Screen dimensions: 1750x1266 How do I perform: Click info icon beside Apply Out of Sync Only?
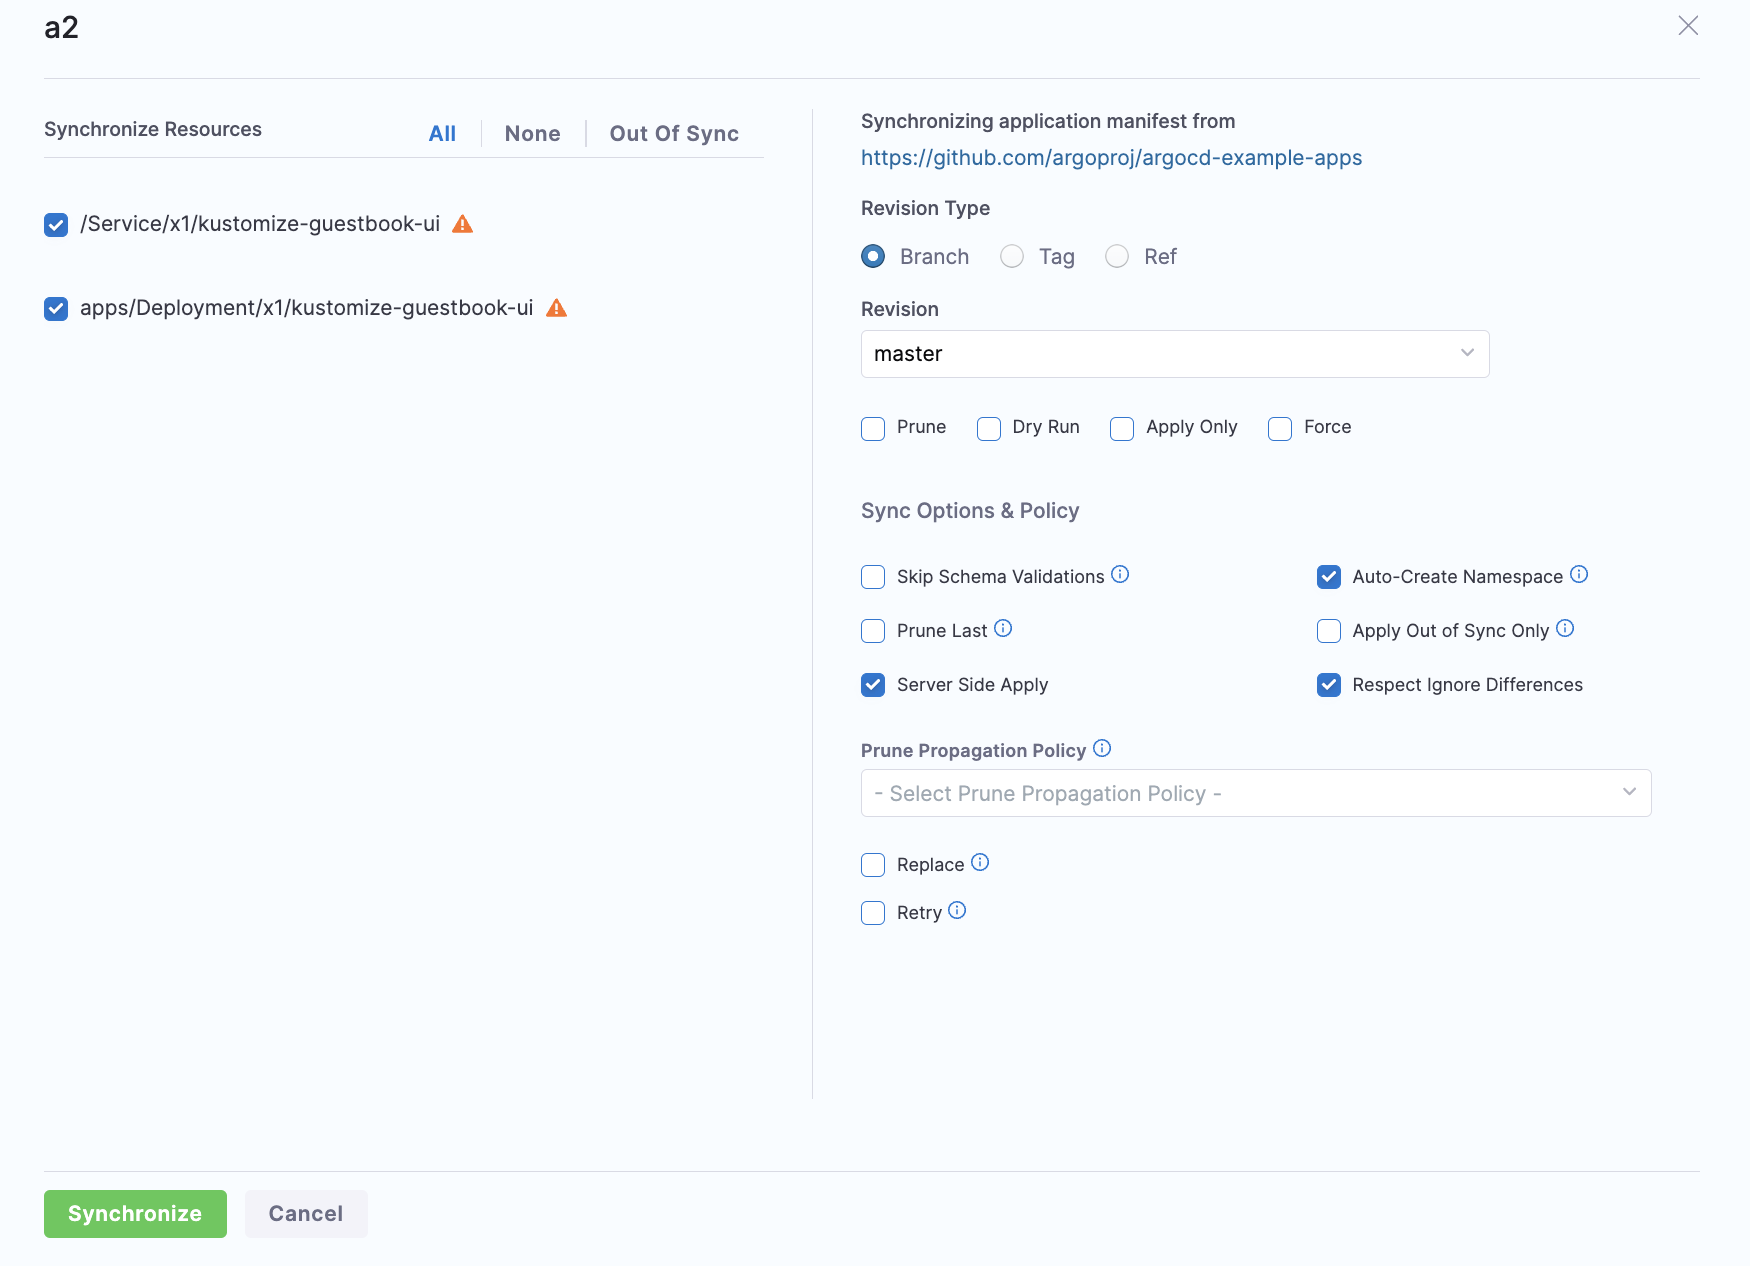click(x=1565, y=629)
